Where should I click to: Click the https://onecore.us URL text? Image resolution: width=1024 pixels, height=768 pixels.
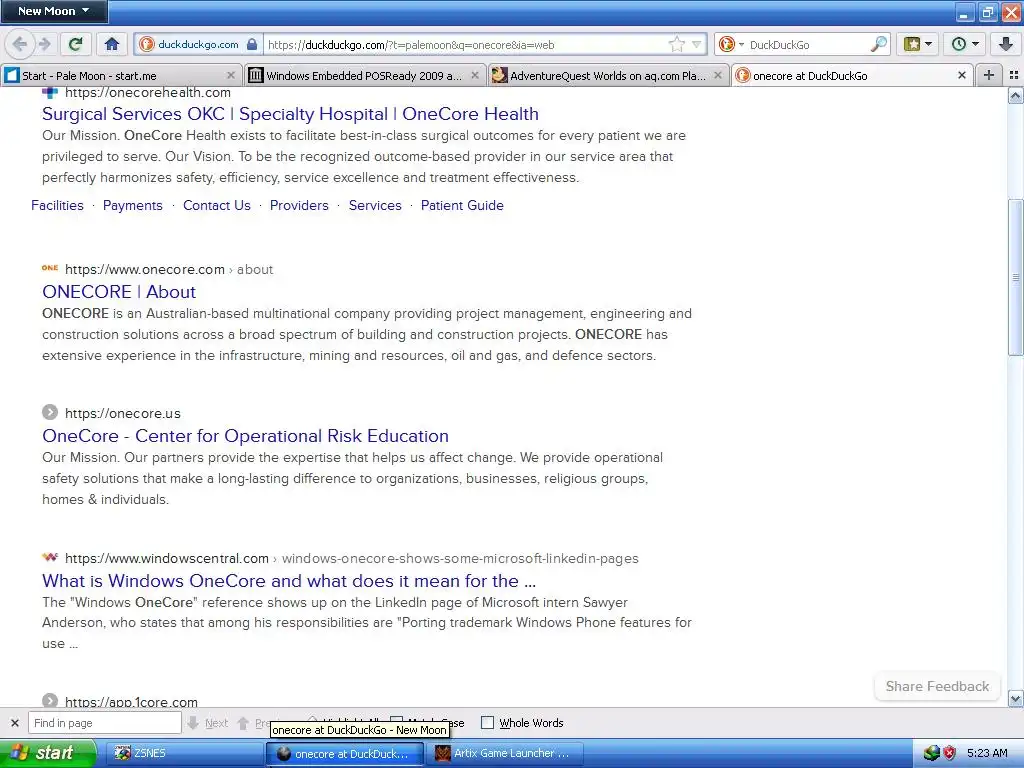click(123, 413)
